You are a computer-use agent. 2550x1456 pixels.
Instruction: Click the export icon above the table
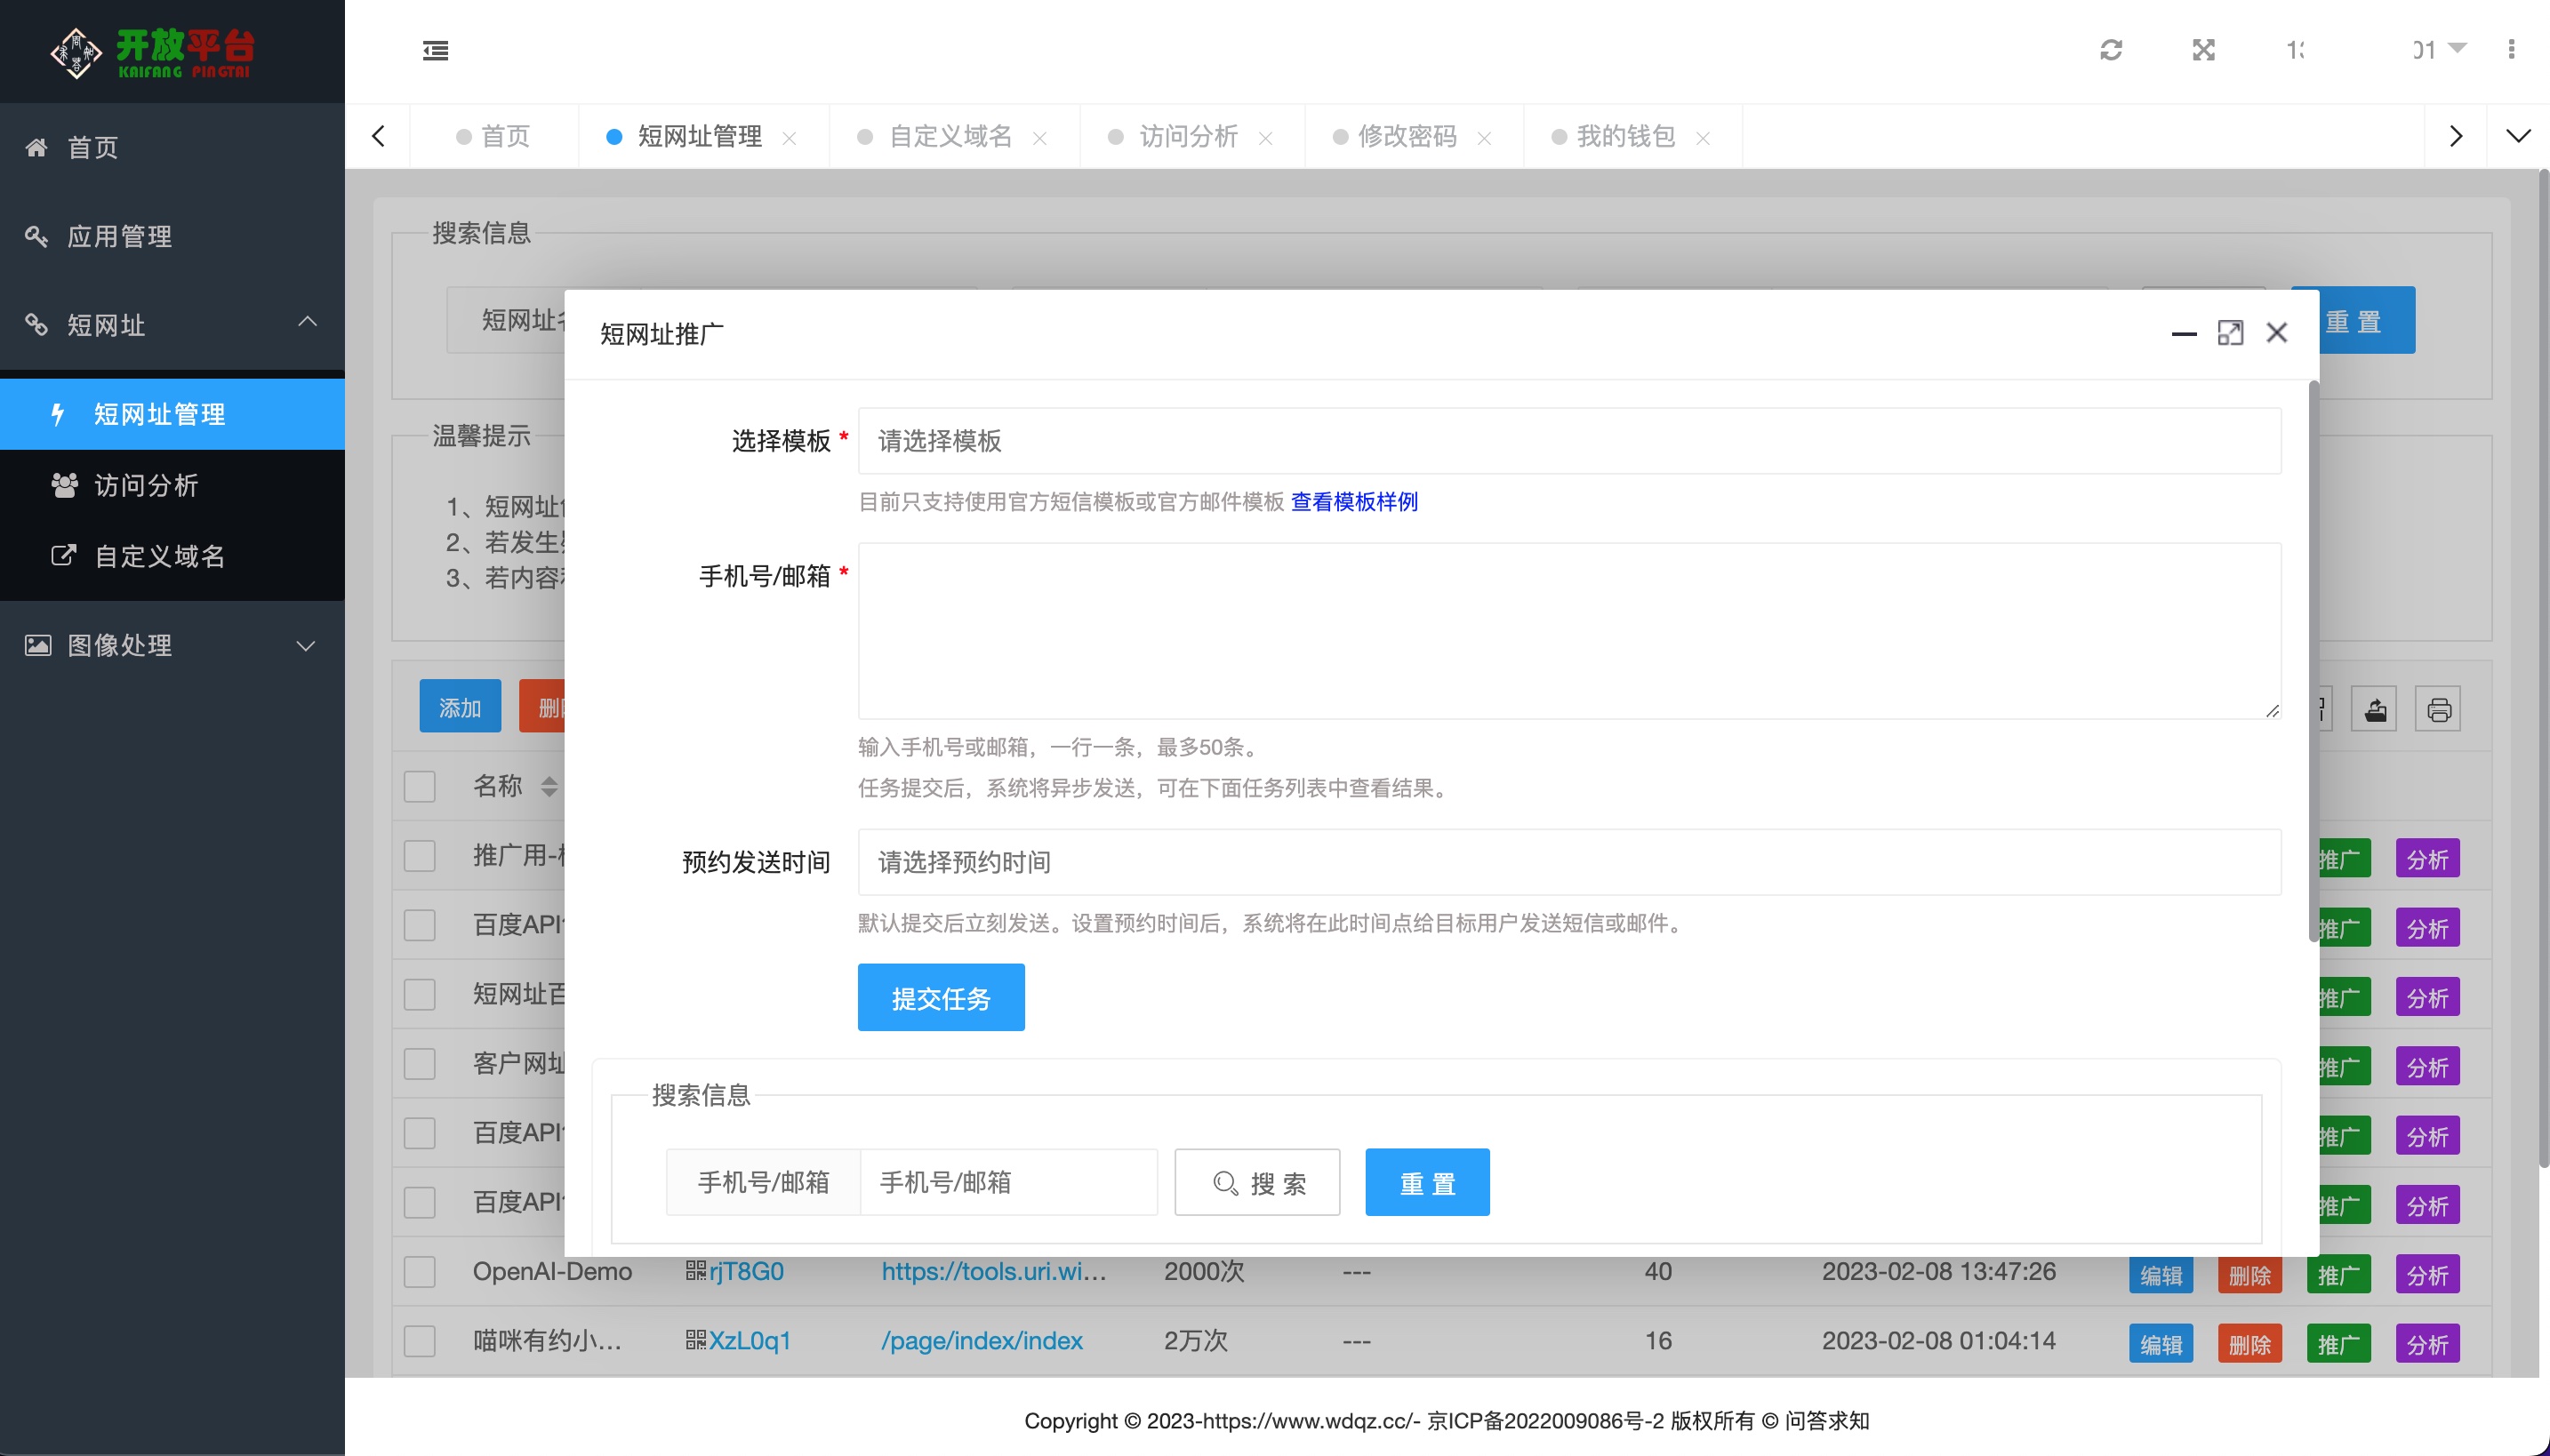2375,710
